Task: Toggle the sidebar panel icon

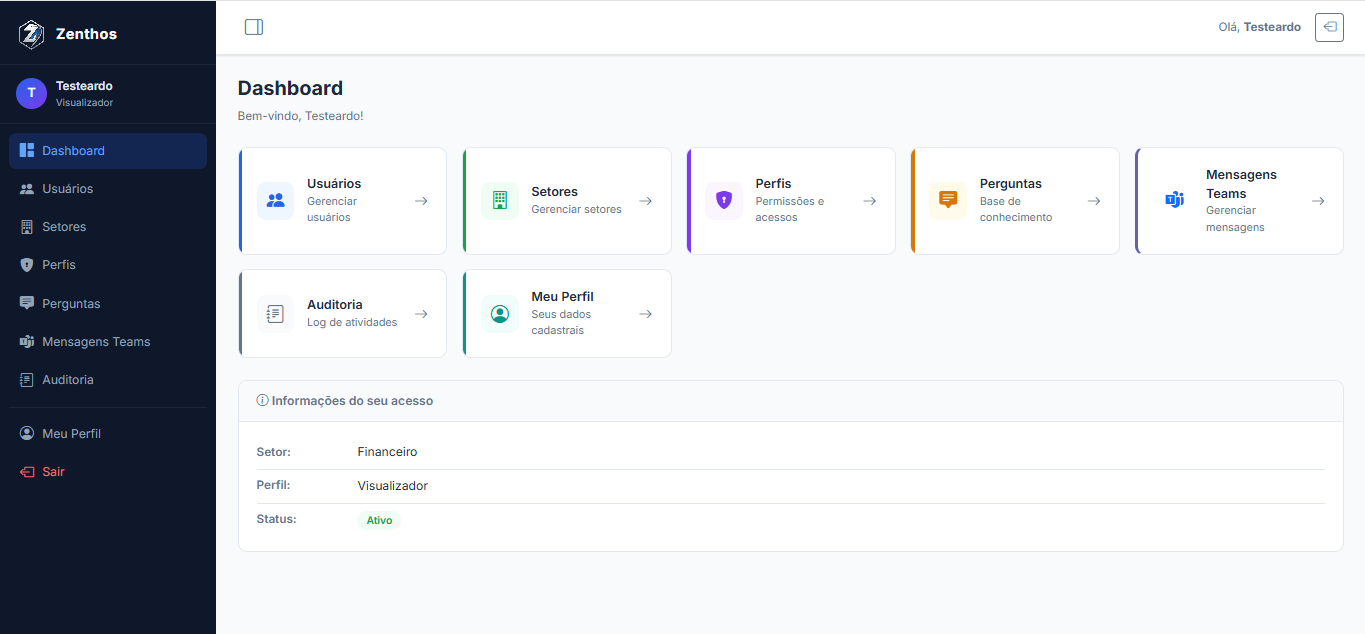Action: [x=254, y=27]
